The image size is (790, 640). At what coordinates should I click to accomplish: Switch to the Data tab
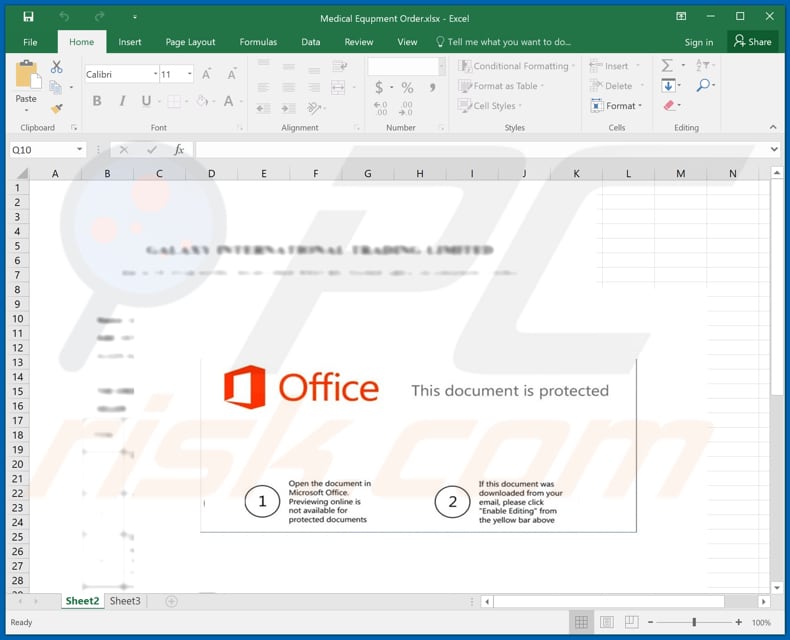click(x=310, y=42)
